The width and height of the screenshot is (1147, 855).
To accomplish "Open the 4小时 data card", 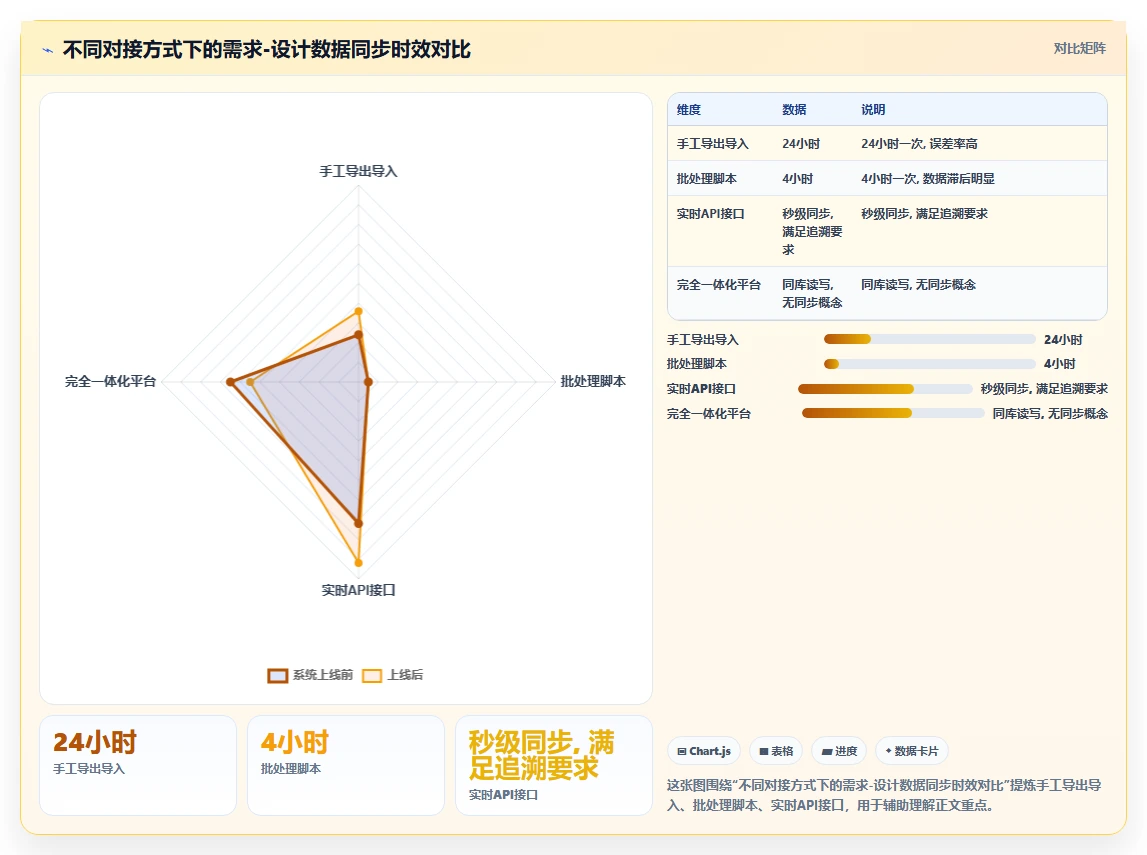I will click(346, 765).
